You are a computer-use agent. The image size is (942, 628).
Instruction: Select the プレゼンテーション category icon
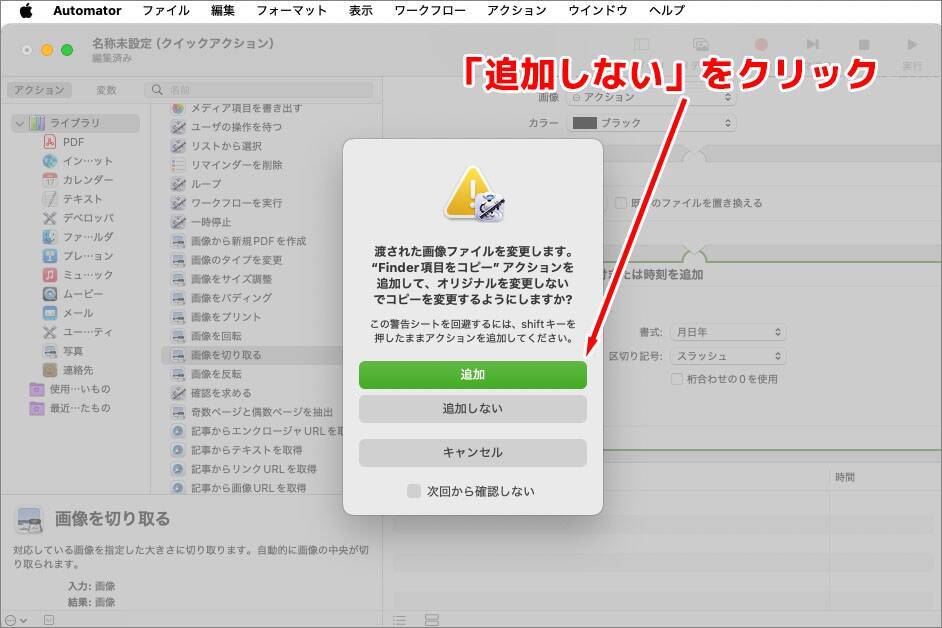(50, 256)
